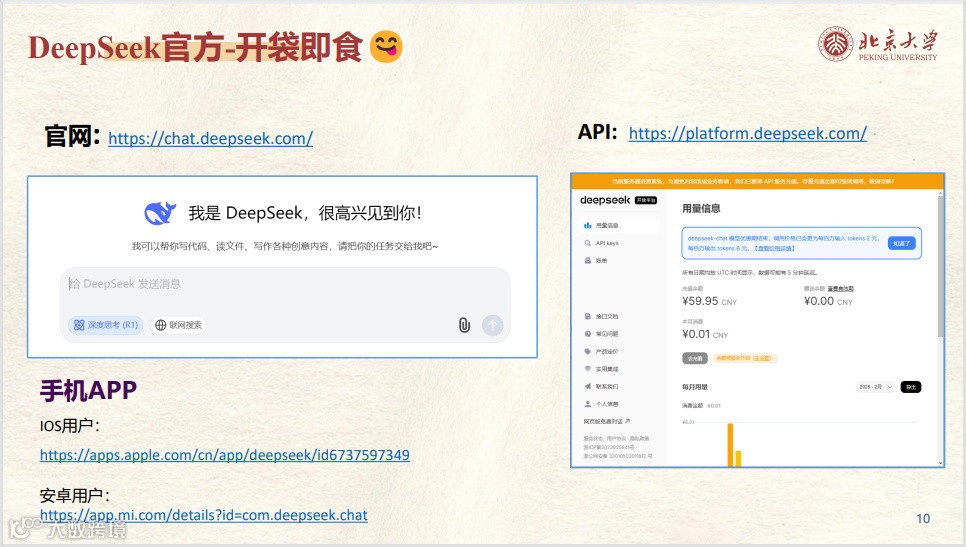This screenshot has width=966, height=547.
Task: Click the black 导出 export button
Action: point(911,387)
